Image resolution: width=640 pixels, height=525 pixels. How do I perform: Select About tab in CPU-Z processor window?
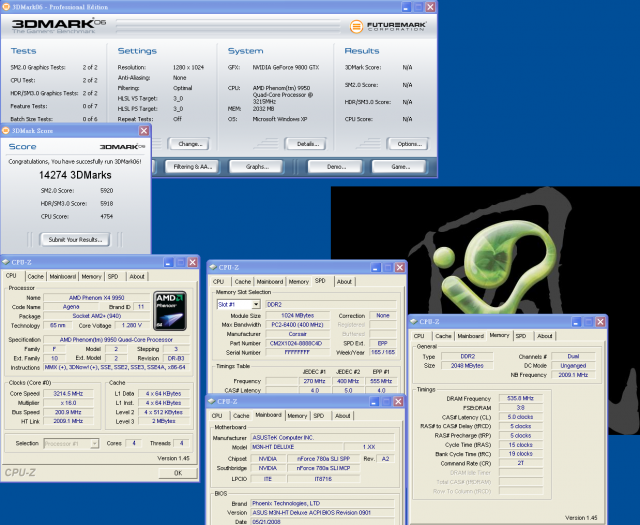[x=137, y=276]
